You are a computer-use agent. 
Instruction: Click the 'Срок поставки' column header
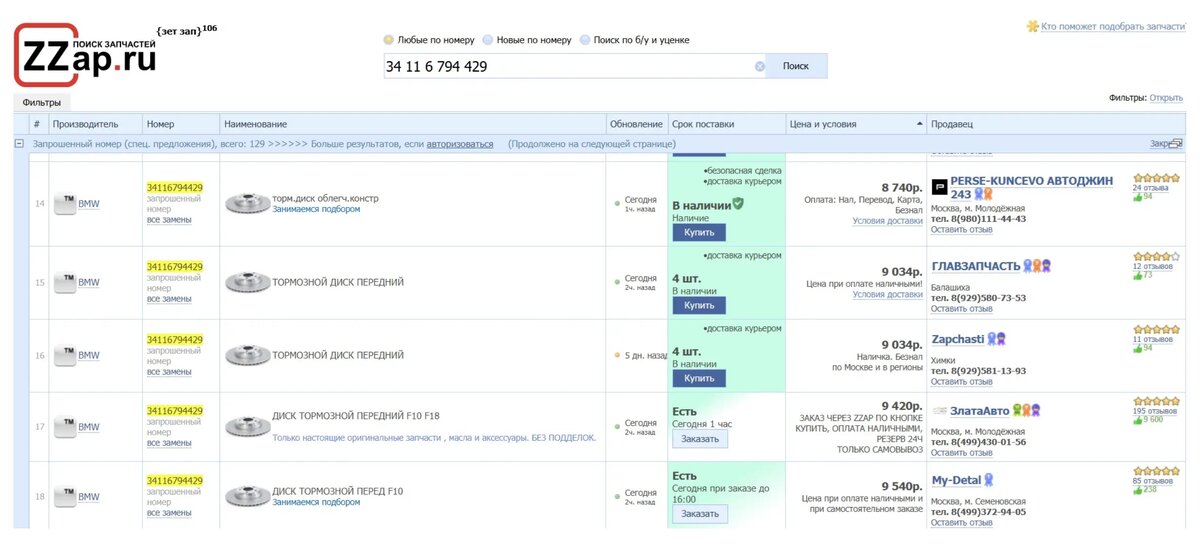coord(727,124)
